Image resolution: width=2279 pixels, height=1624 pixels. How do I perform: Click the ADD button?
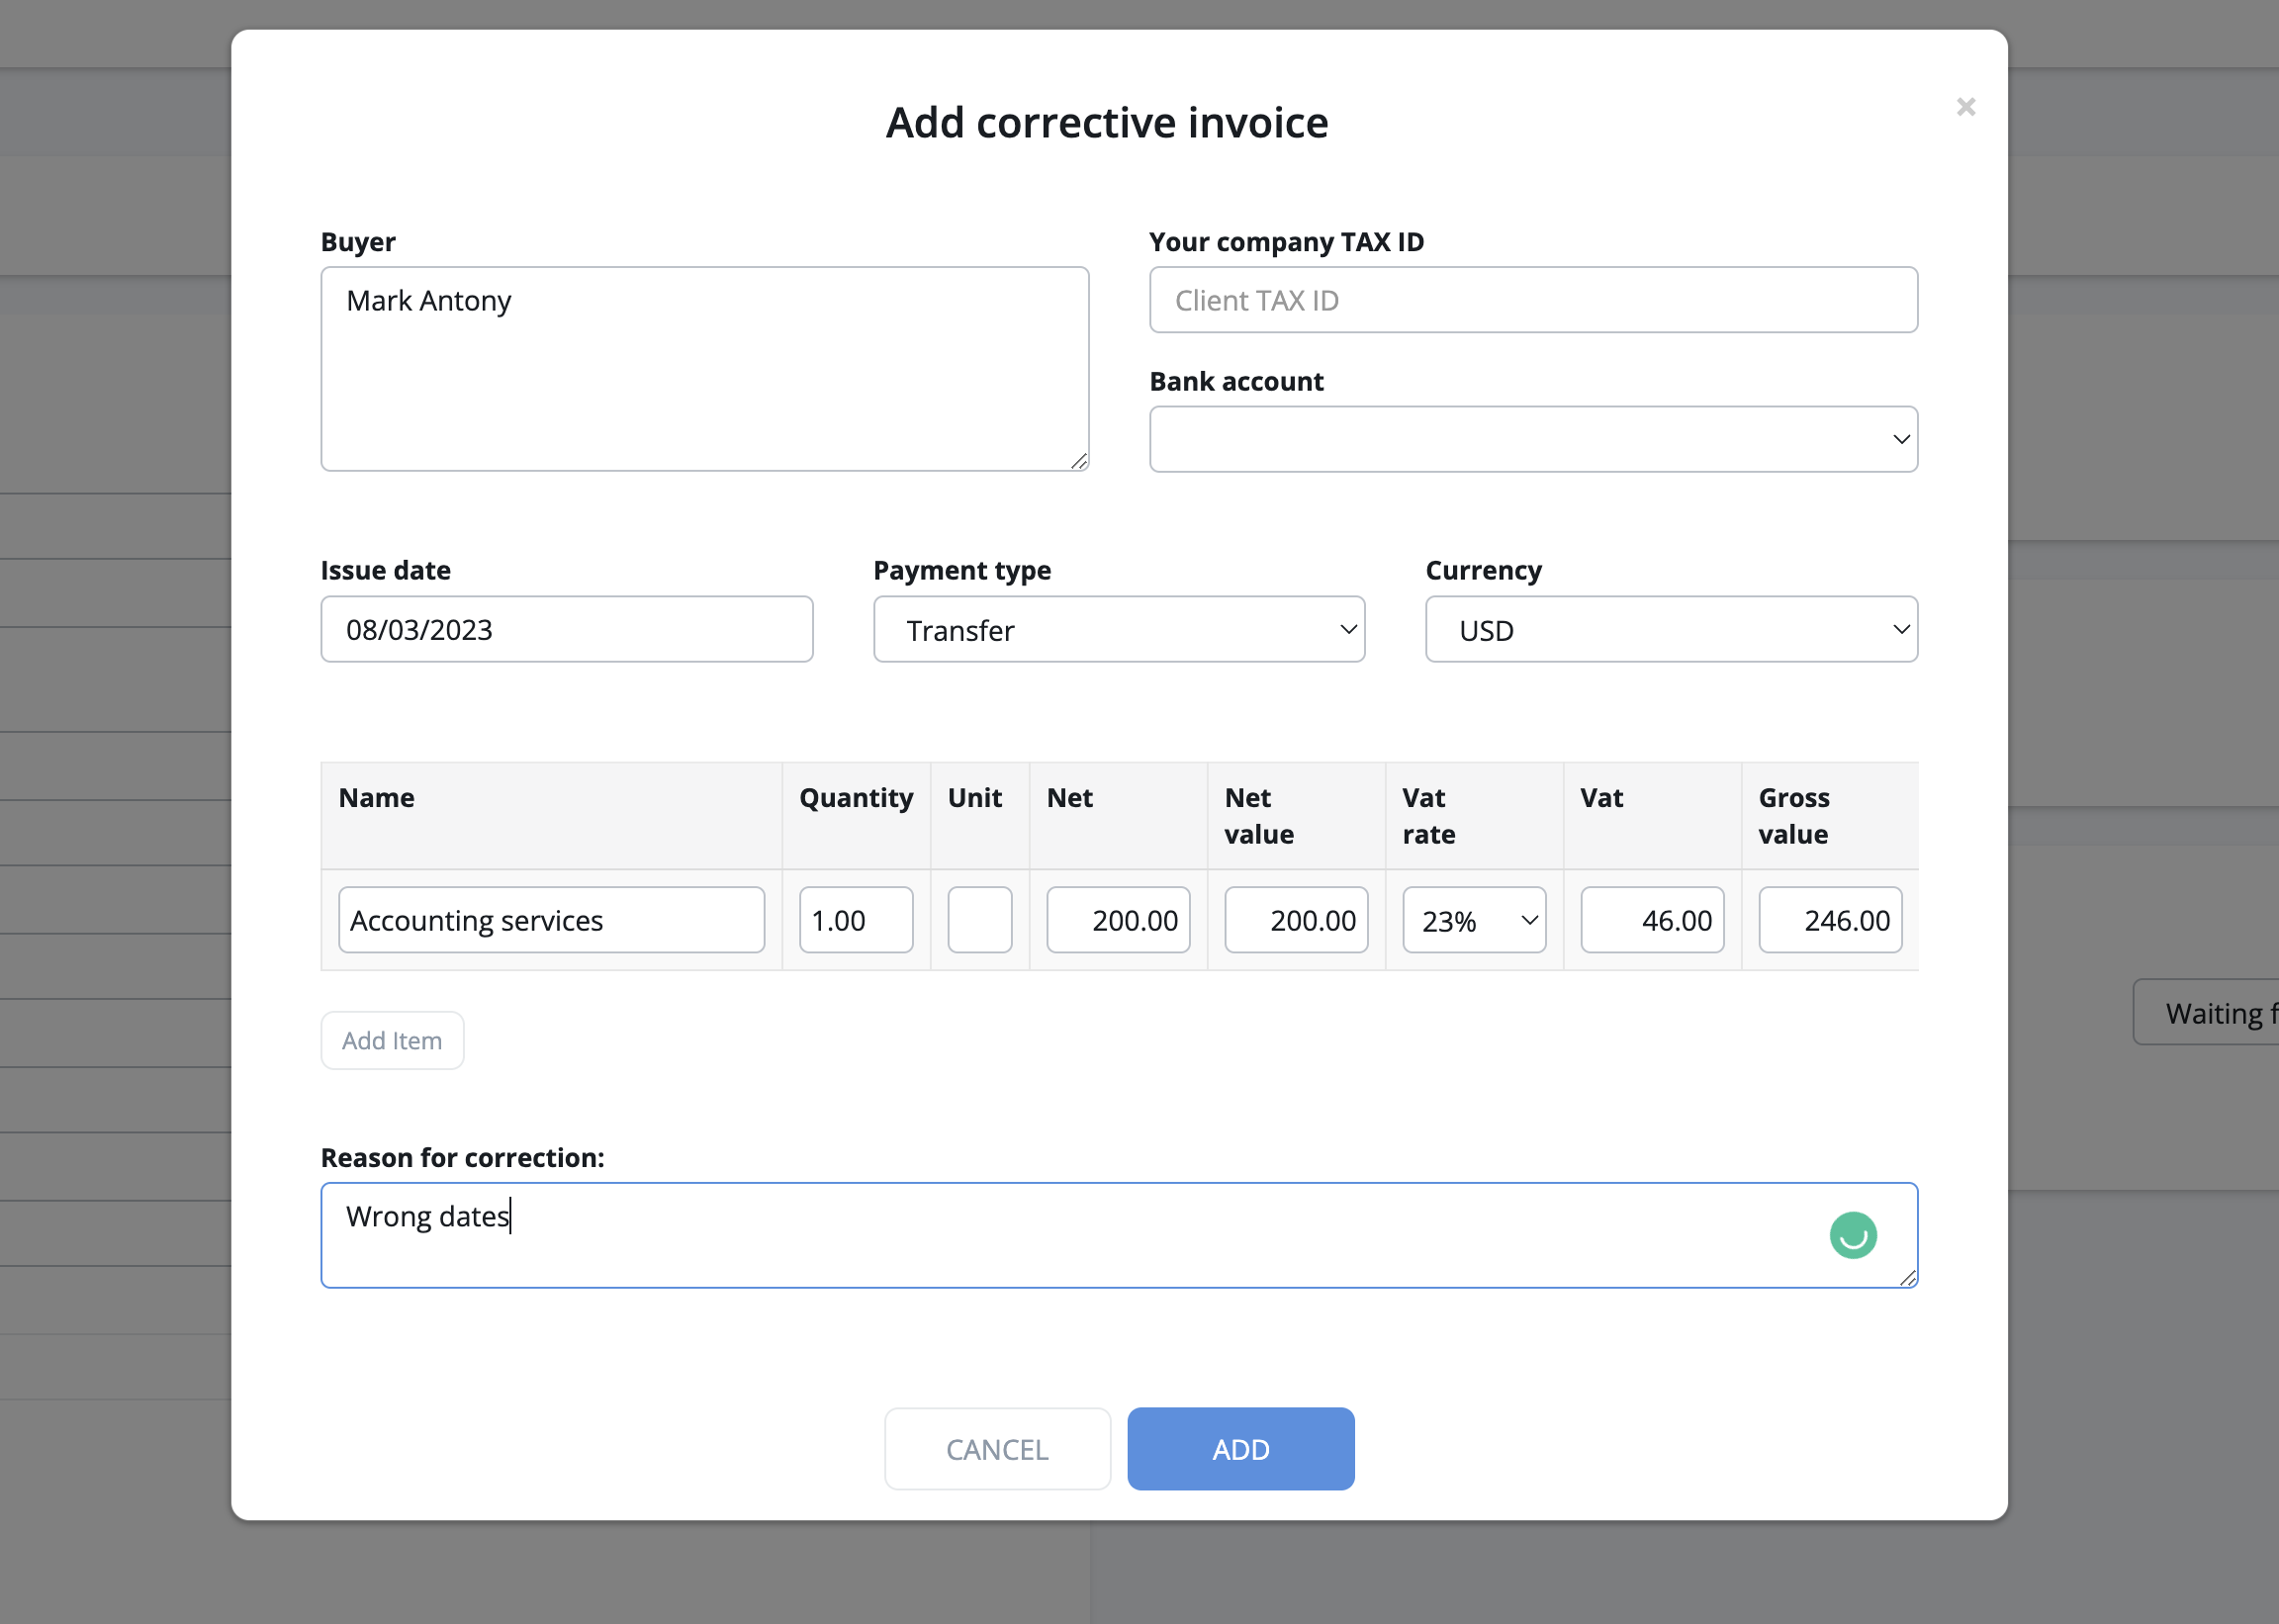point(1240,1449)
